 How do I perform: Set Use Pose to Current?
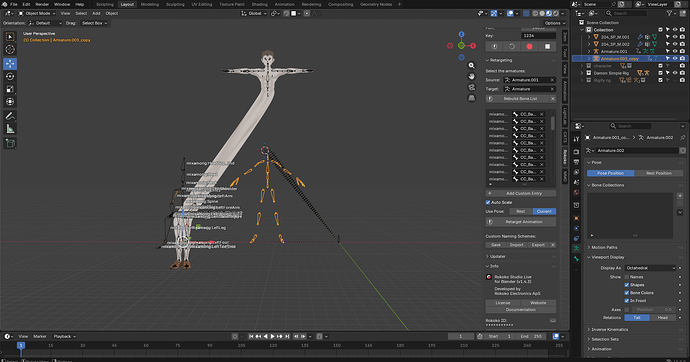point(544,212)
